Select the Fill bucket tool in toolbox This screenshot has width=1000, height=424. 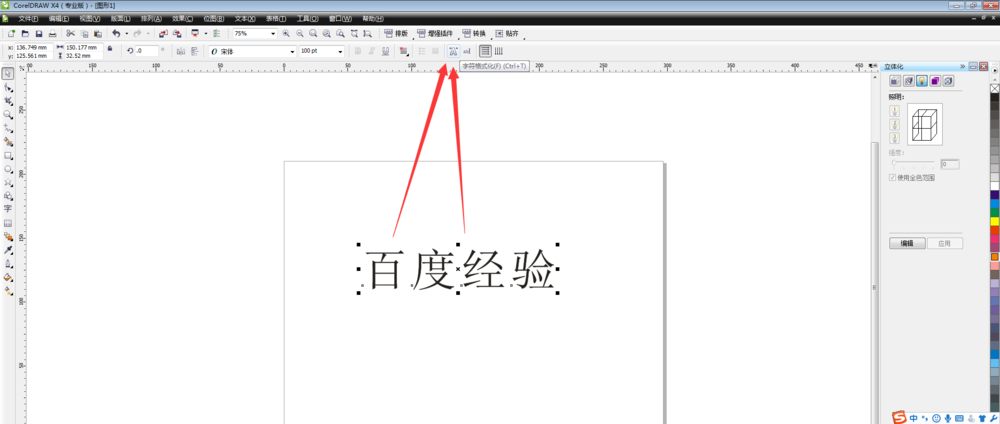[8, 277]
